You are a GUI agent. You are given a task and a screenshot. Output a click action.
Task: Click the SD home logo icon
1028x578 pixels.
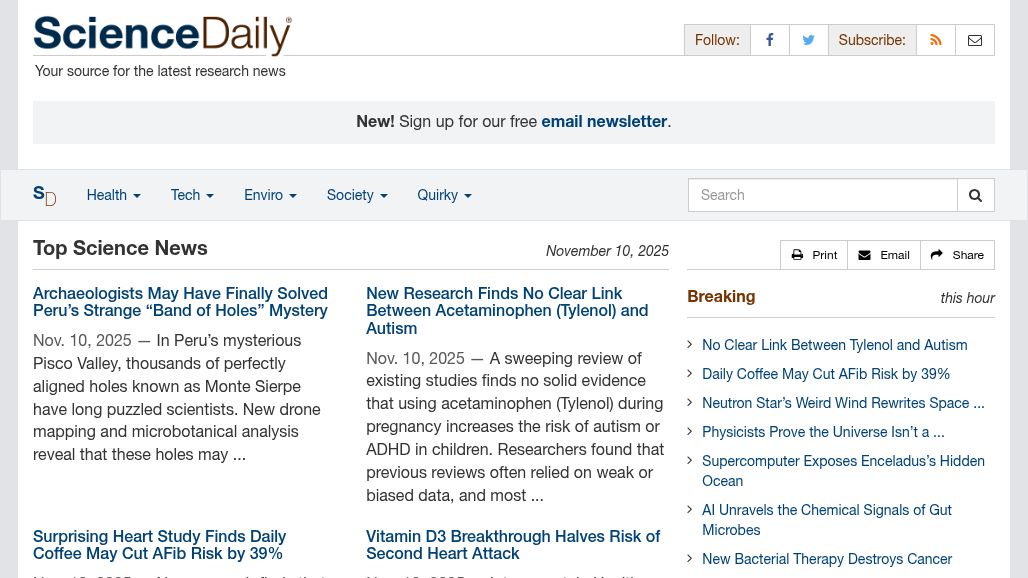(44, 195)
